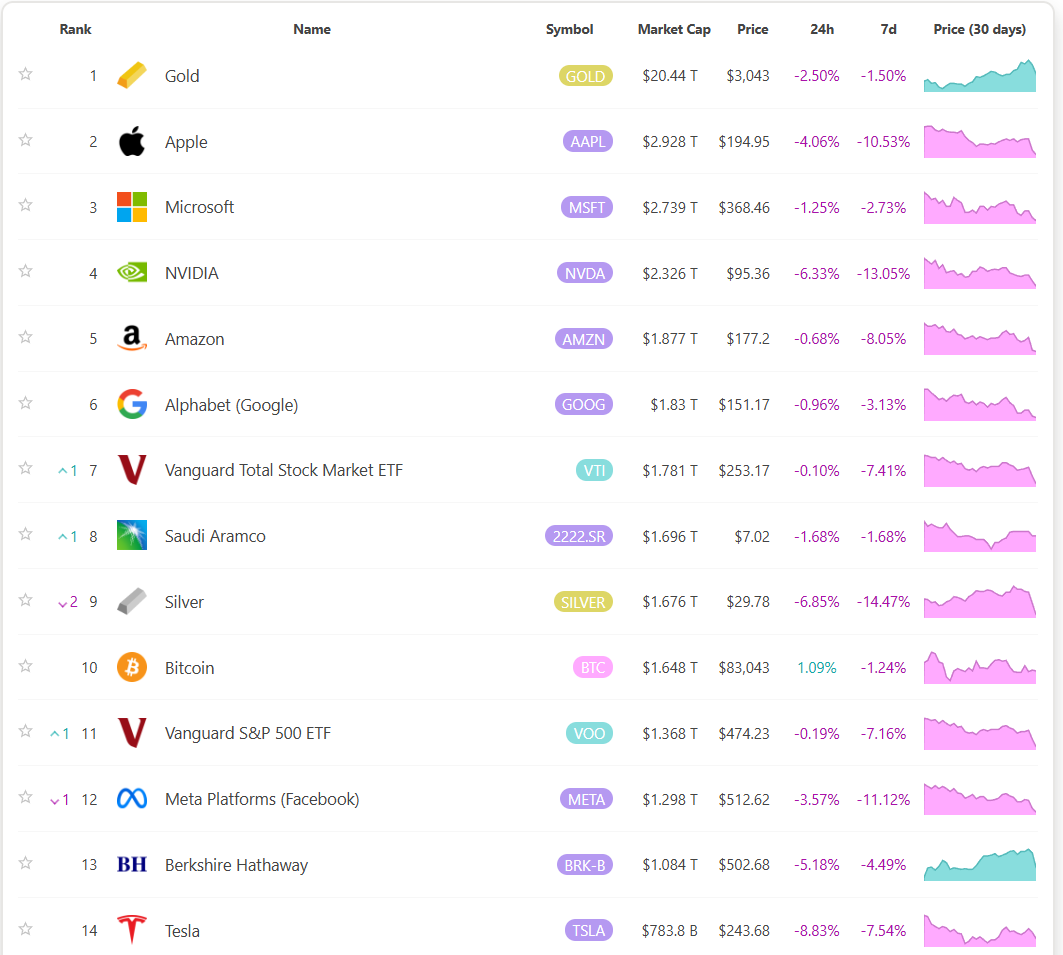Screen dimensions: 1063x955
Task: Click the gold bar icon beside Gold
Action: coord(131,75)
